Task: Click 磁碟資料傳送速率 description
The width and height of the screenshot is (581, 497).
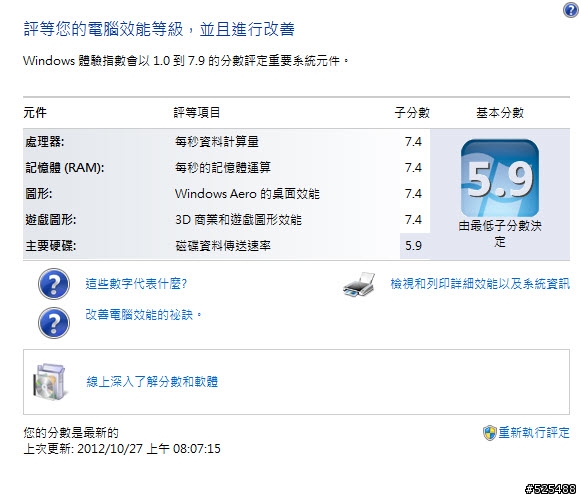Action: tap(223, 245)
